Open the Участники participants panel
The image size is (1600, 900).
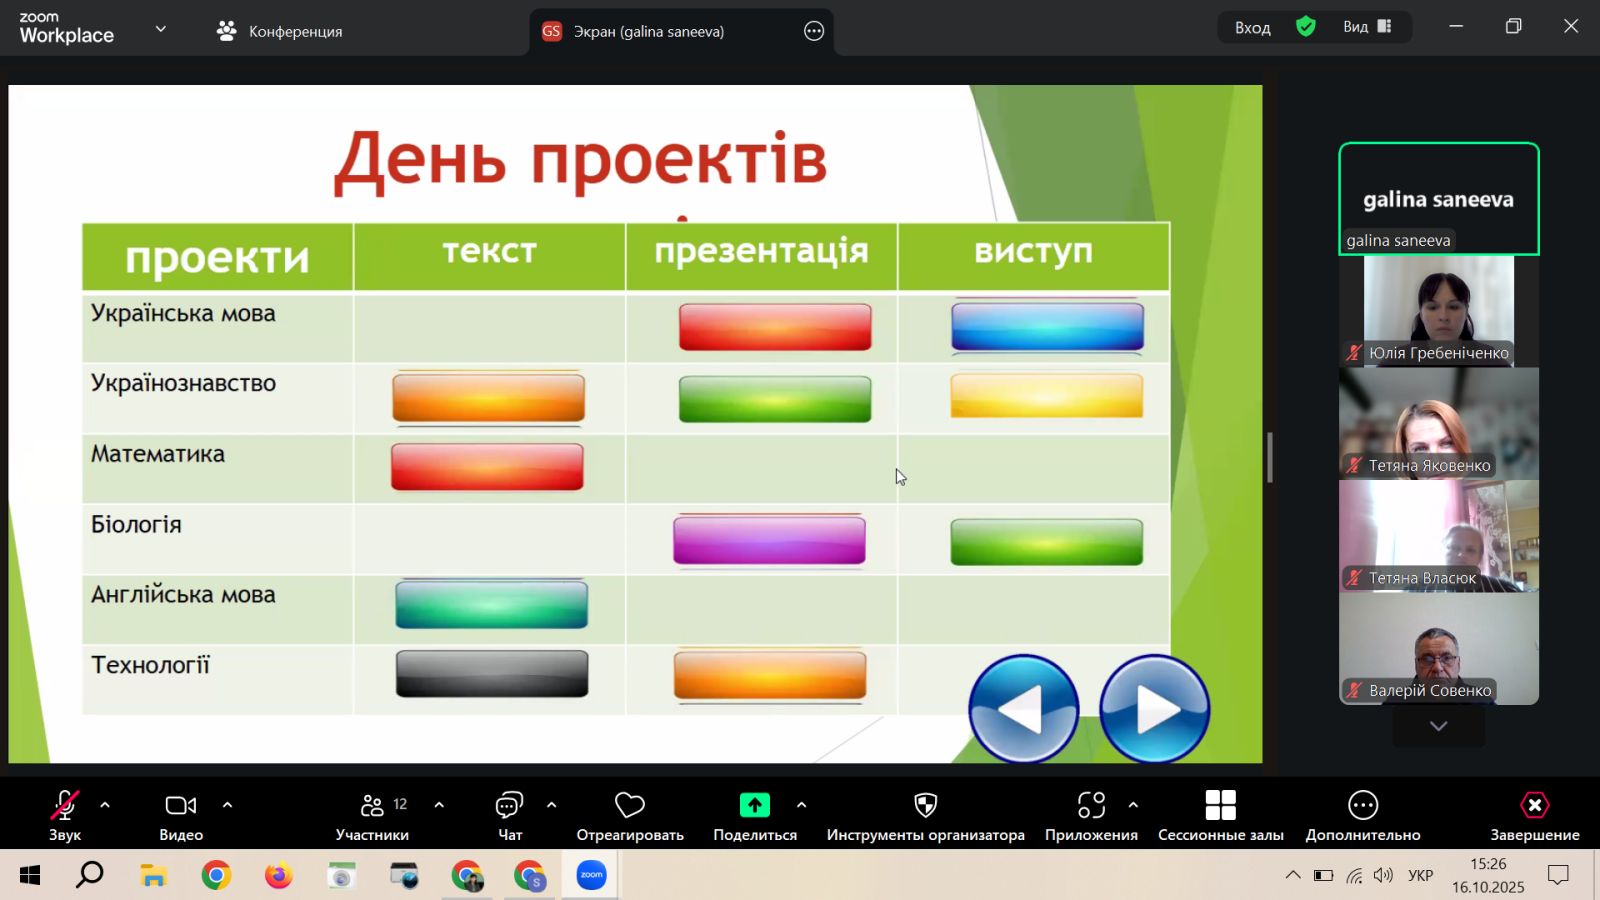(x=372, y=807)
